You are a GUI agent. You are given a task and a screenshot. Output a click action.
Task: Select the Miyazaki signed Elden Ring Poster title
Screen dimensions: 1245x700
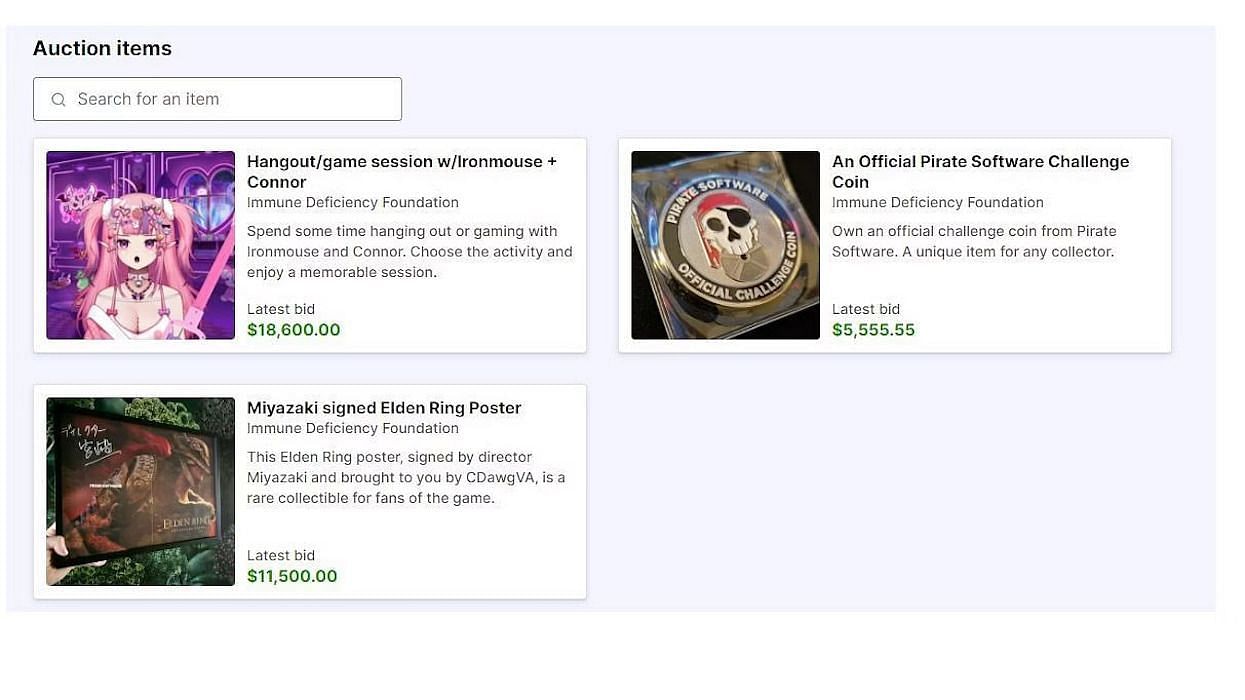coord(384,408)
